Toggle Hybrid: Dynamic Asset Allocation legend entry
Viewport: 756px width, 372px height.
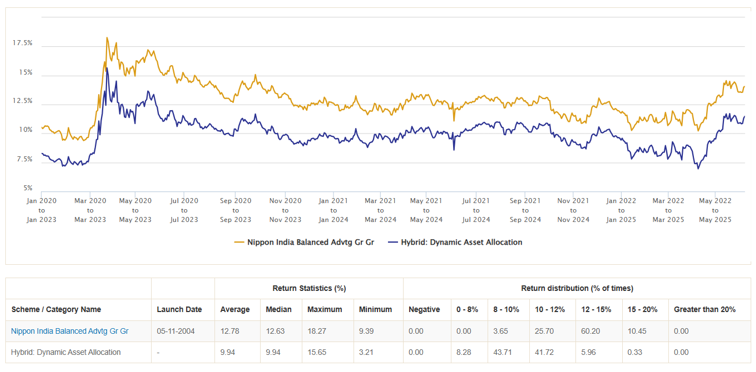455,242
